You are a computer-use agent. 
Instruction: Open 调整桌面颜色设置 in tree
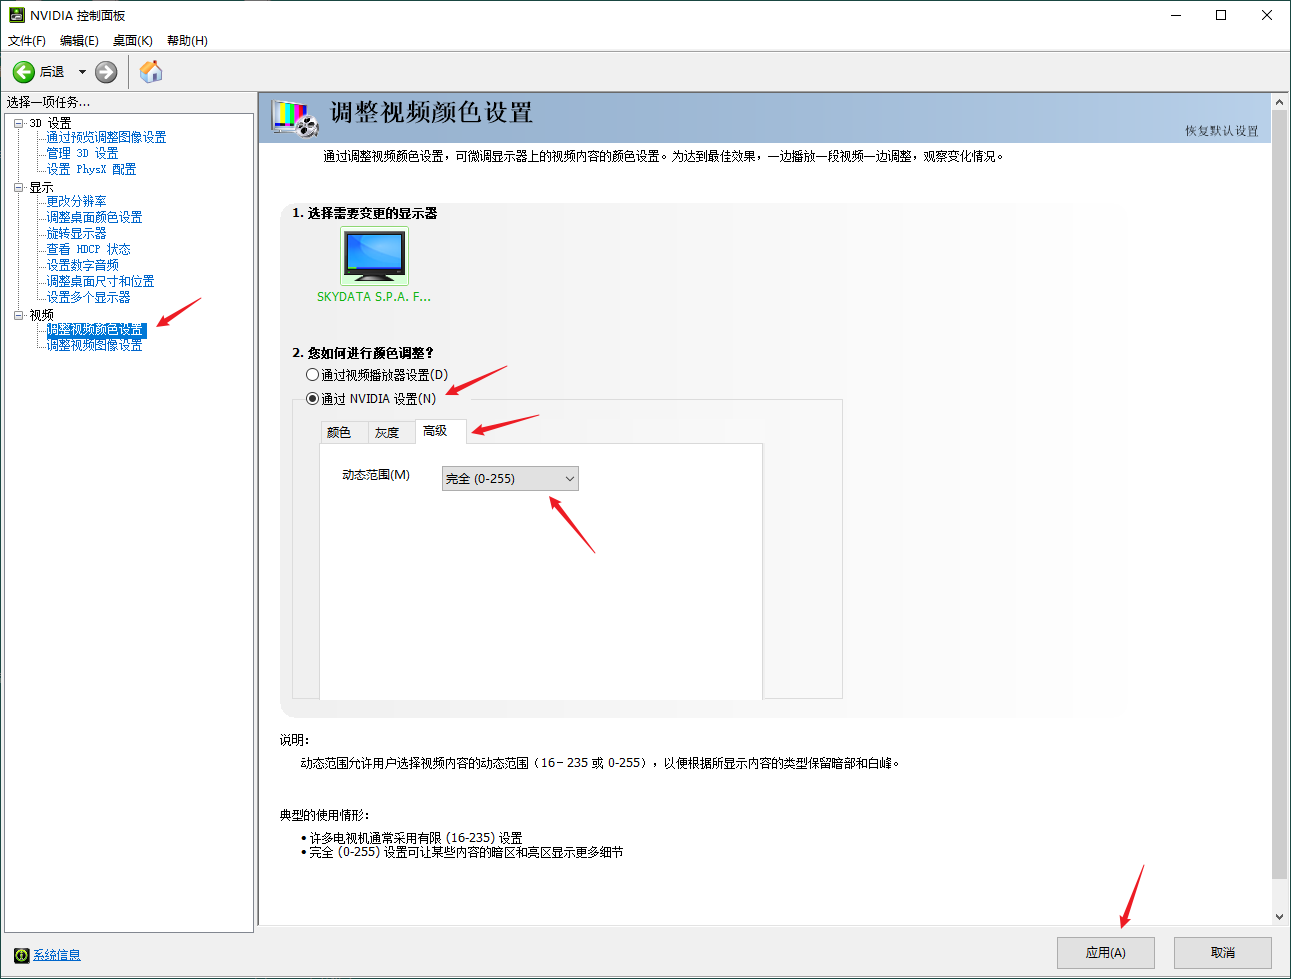[x=94, y=217]
